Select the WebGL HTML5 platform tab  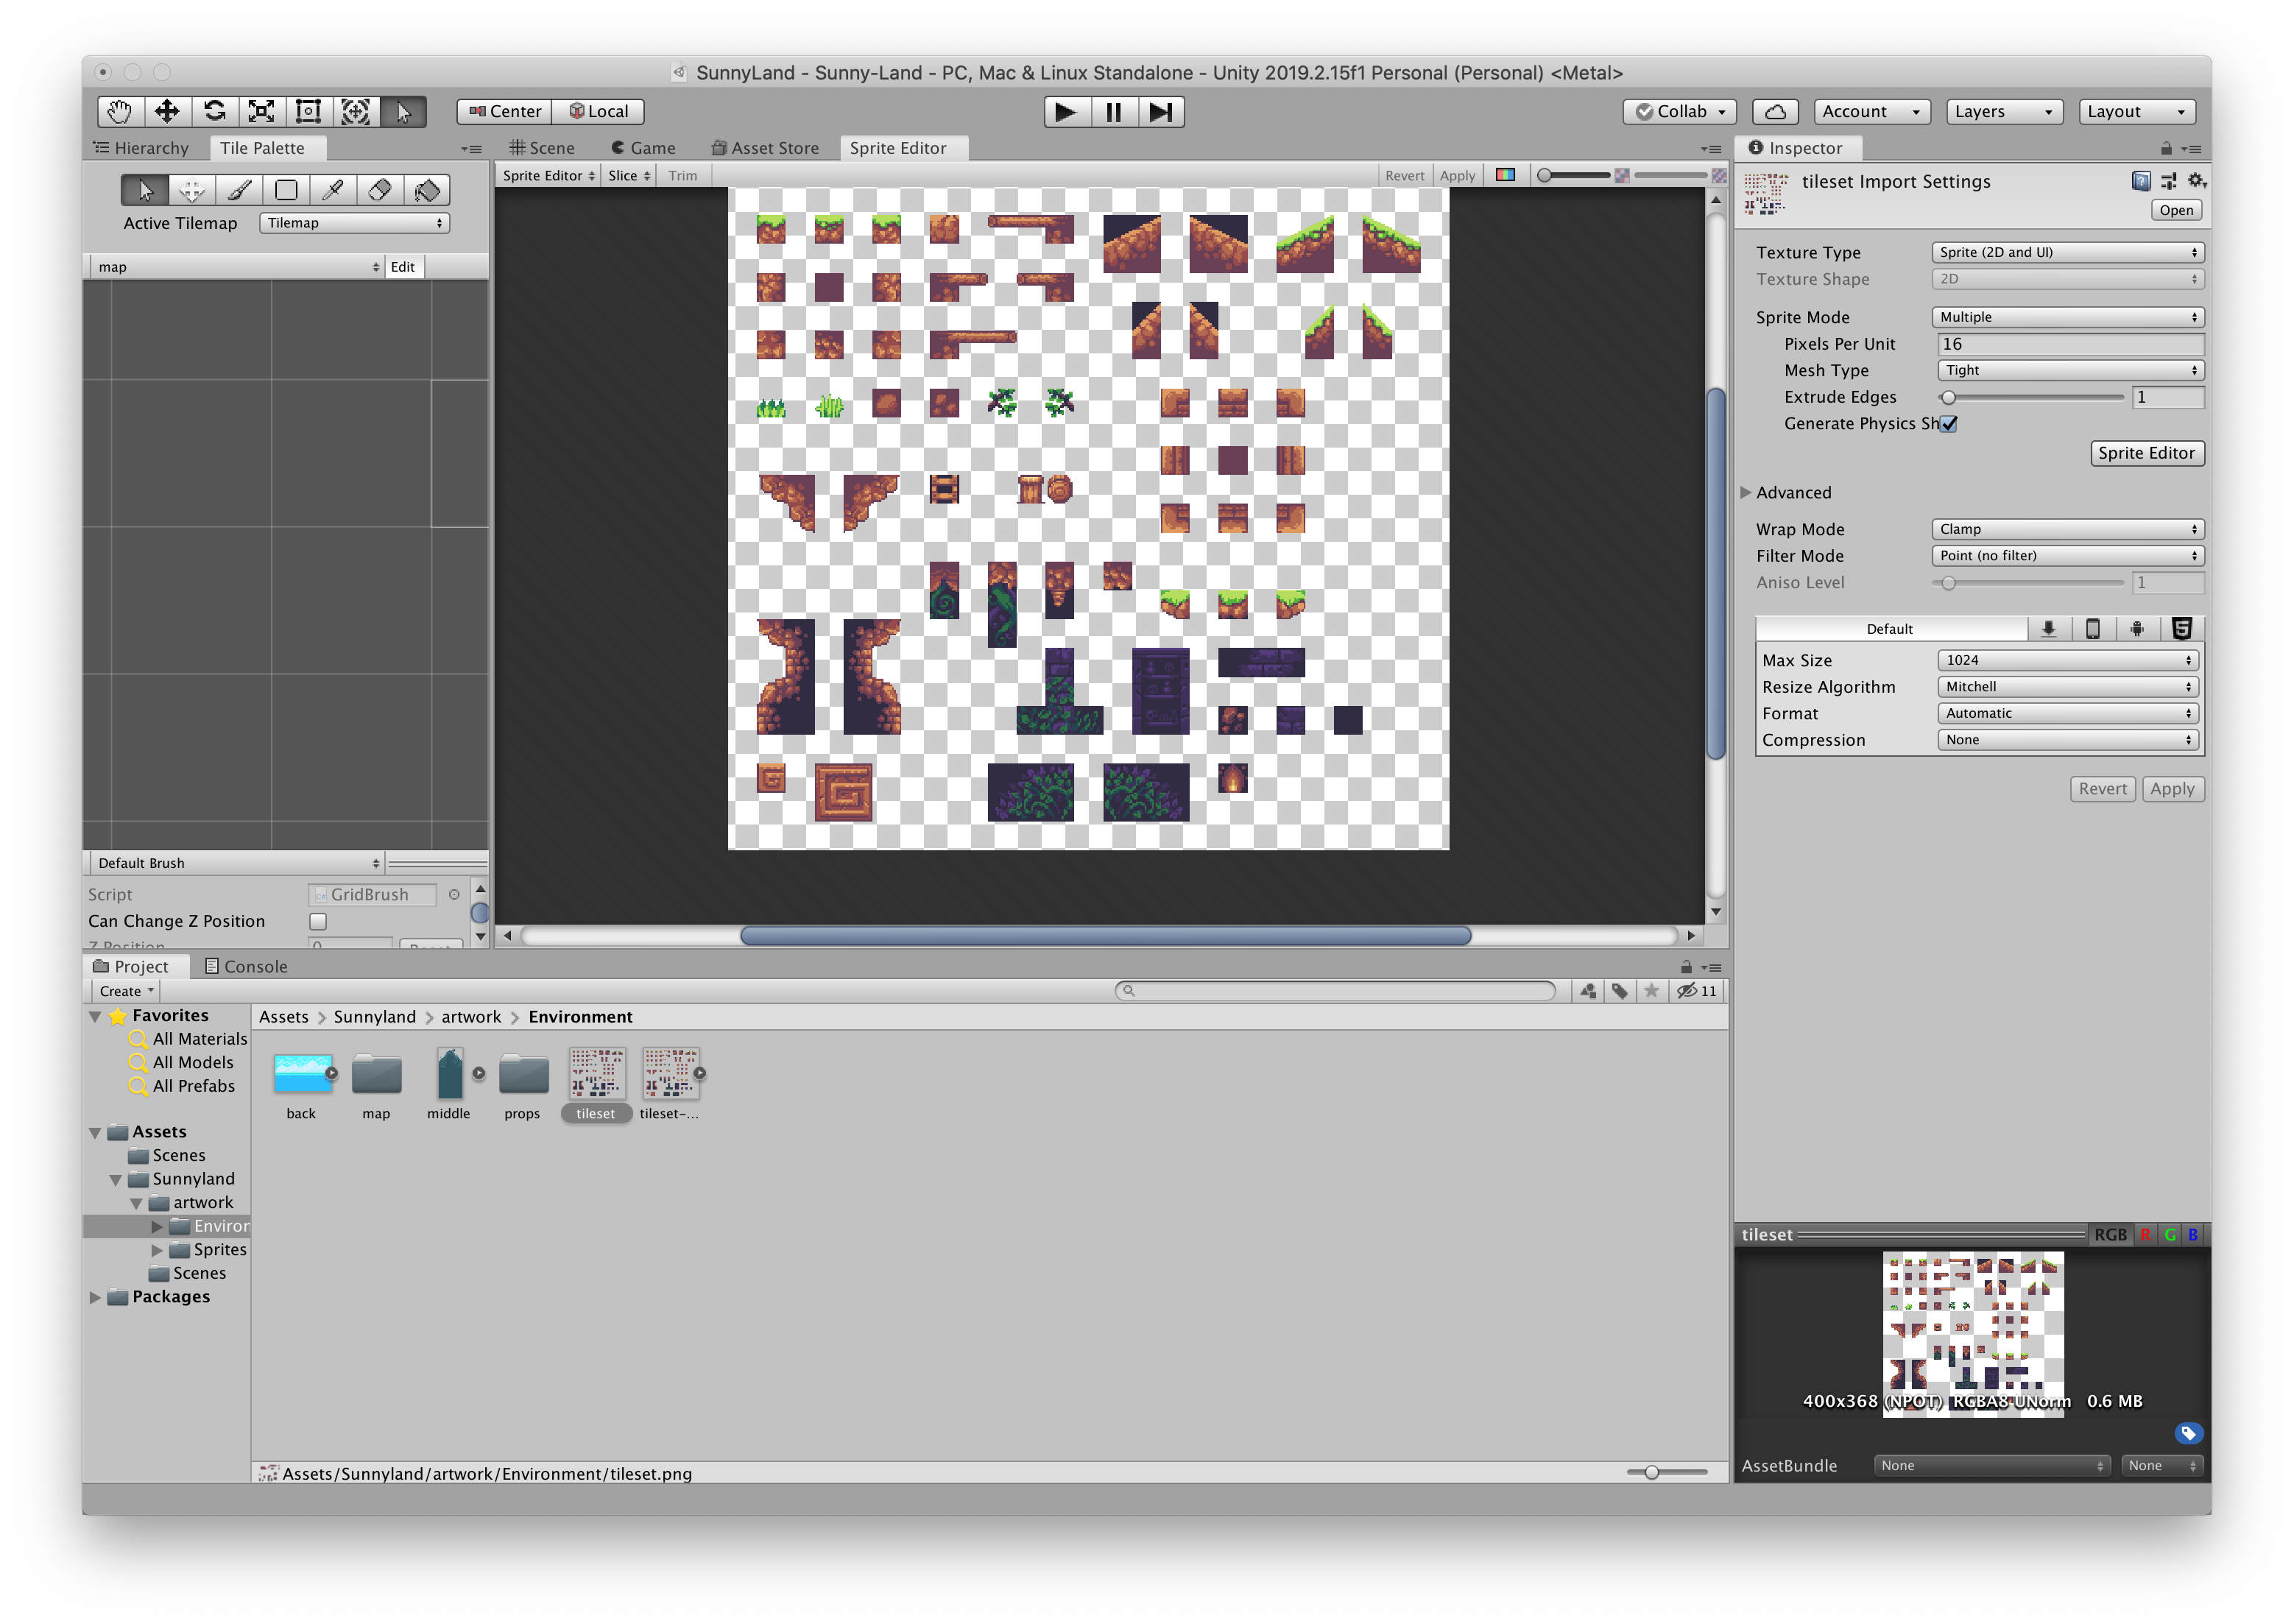2182,628
